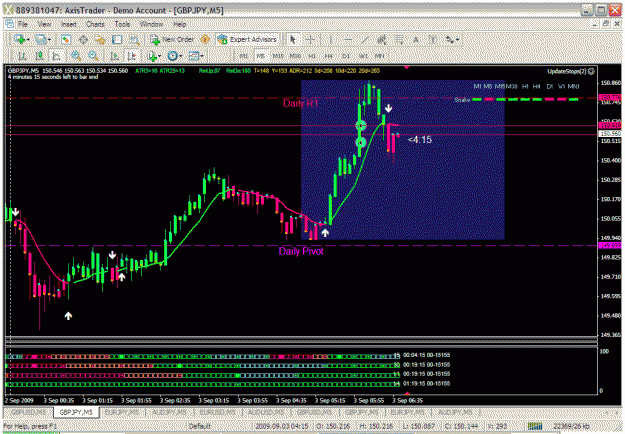
Task: Open the Profiles icon
Action: tap(40, 39)
